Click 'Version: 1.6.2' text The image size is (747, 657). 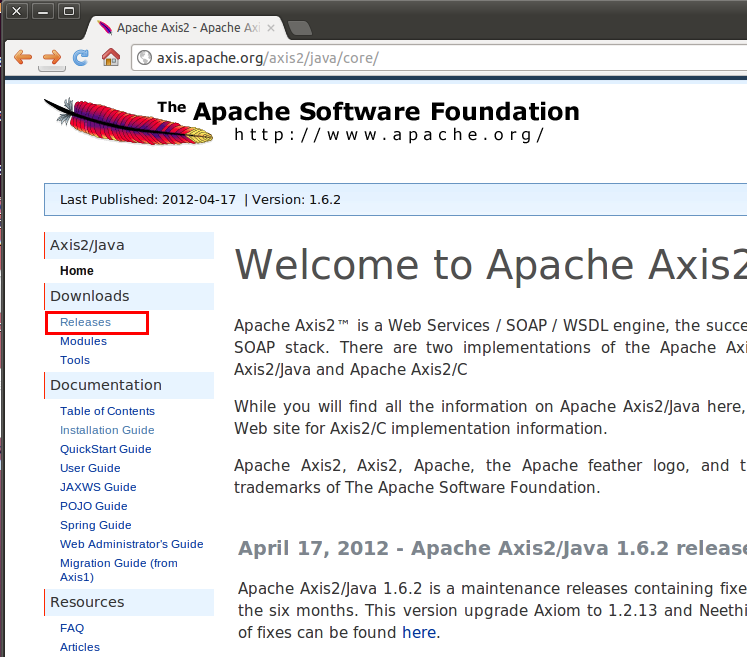(x=296, y=200)
